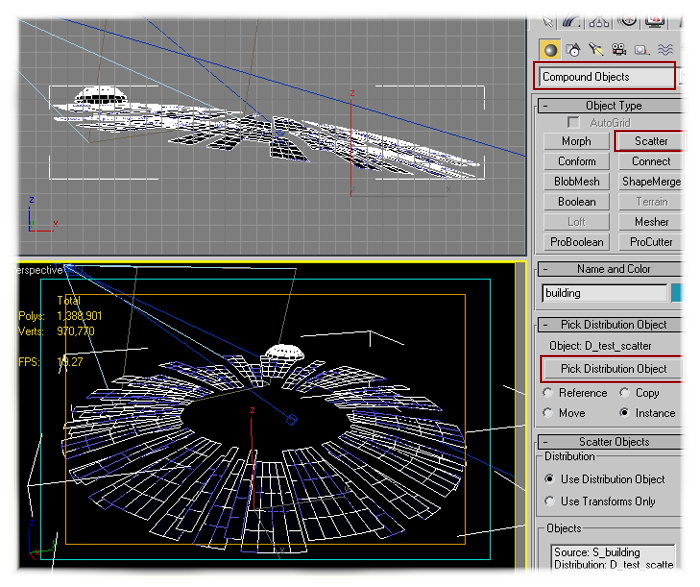Open the Display panel monitor icon
Screen dimensions: 700x587
coord(657,20)
